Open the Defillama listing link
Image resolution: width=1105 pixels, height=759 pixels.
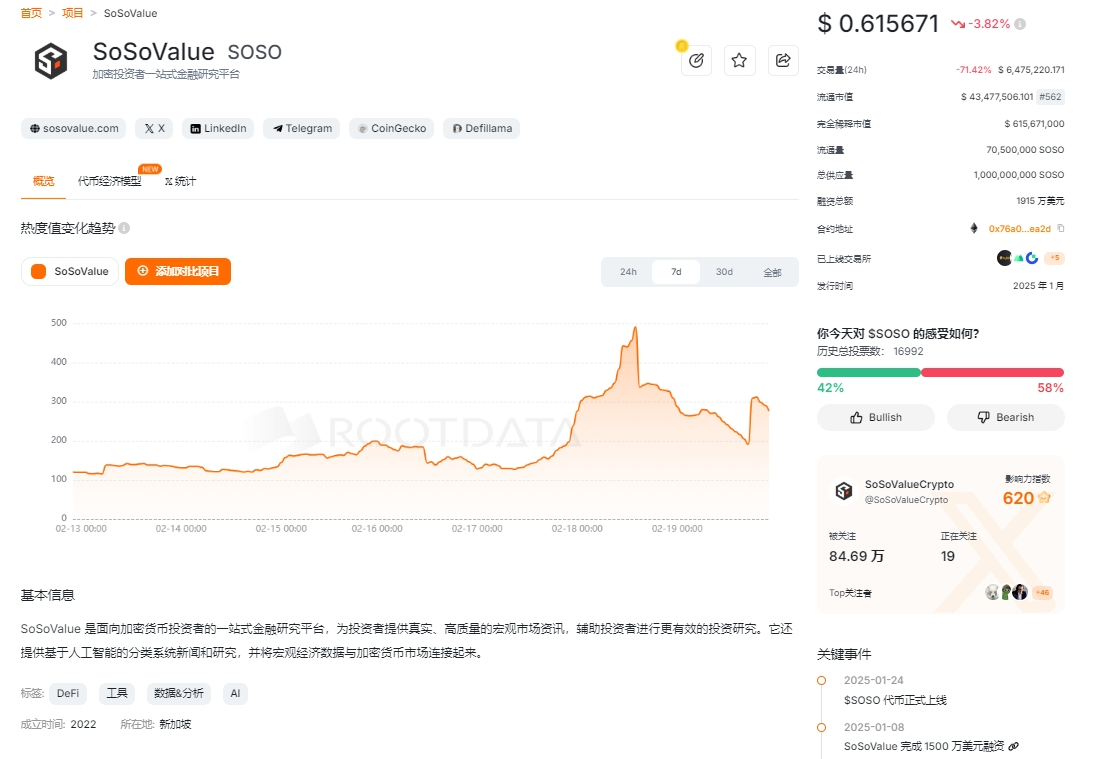[x=481, y=128]
